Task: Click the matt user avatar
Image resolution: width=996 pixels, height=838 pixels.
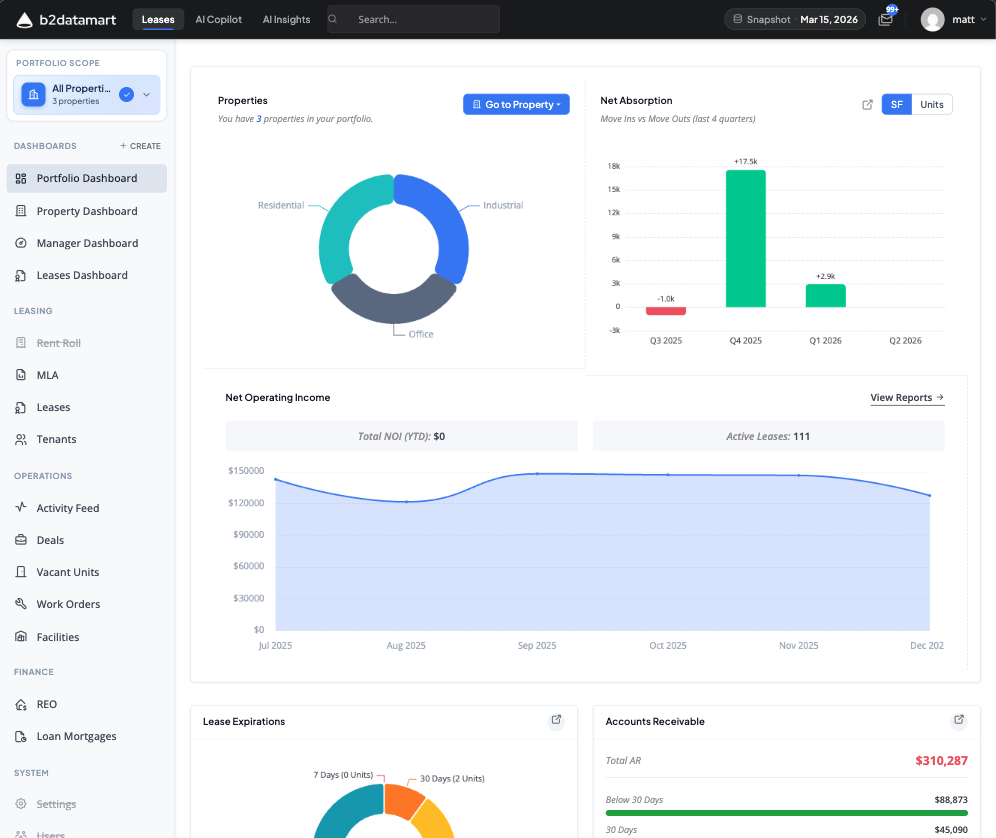Action: 932,20
